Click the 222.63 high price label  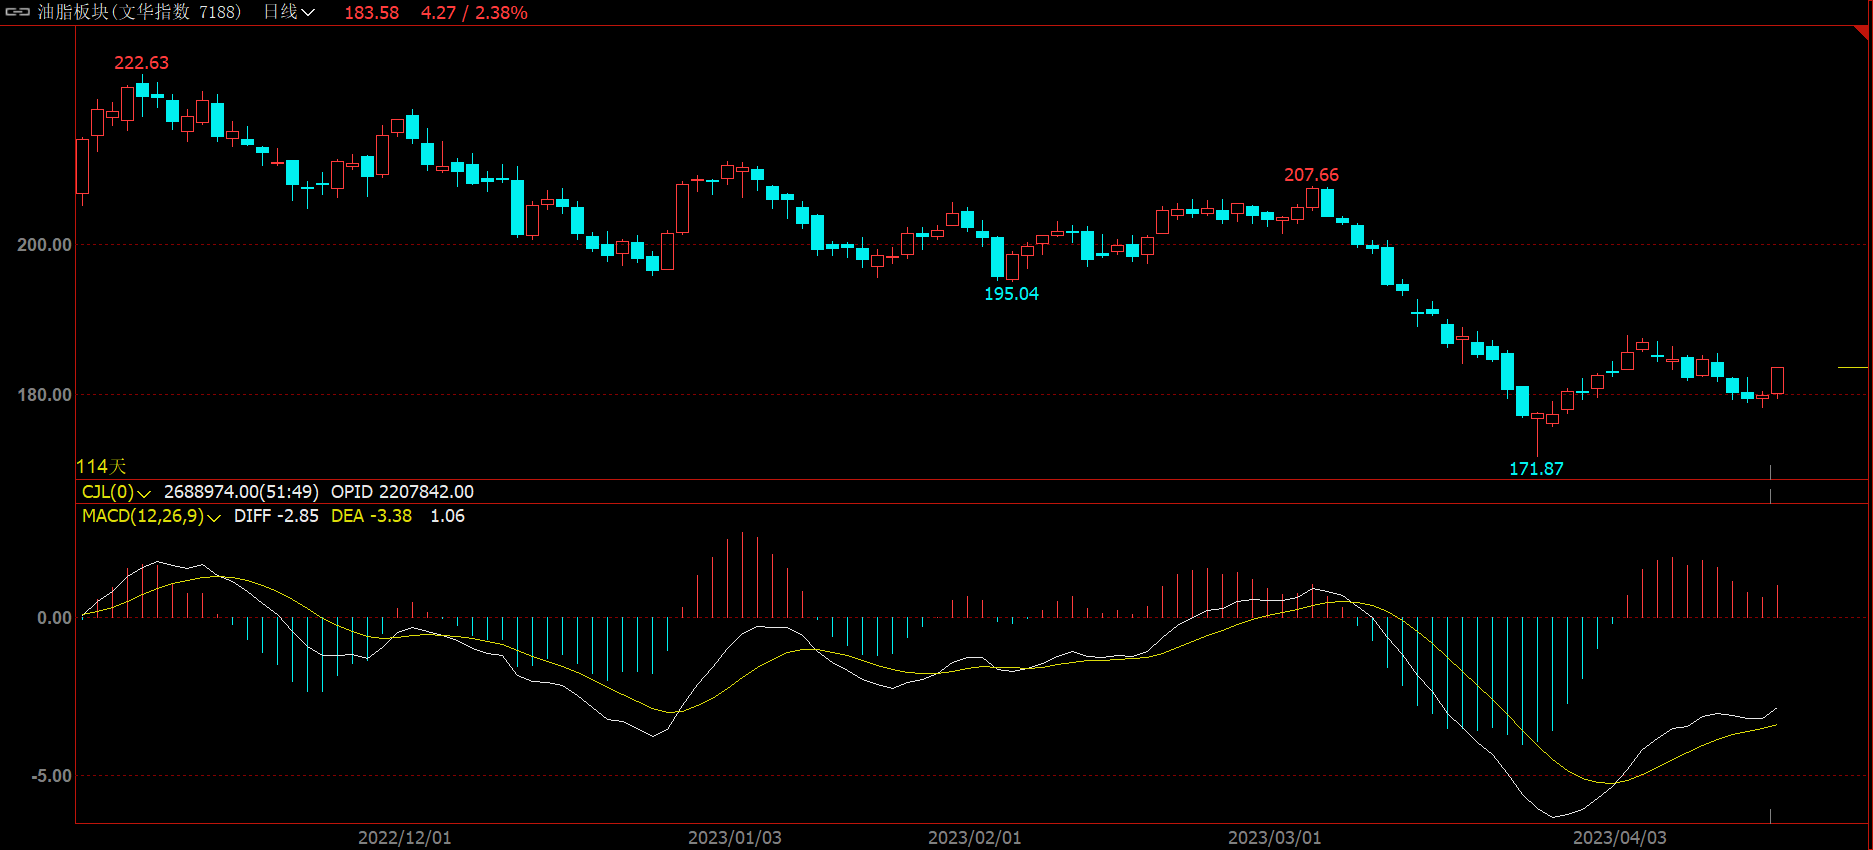pyautogui.click(x=141, y=63)
